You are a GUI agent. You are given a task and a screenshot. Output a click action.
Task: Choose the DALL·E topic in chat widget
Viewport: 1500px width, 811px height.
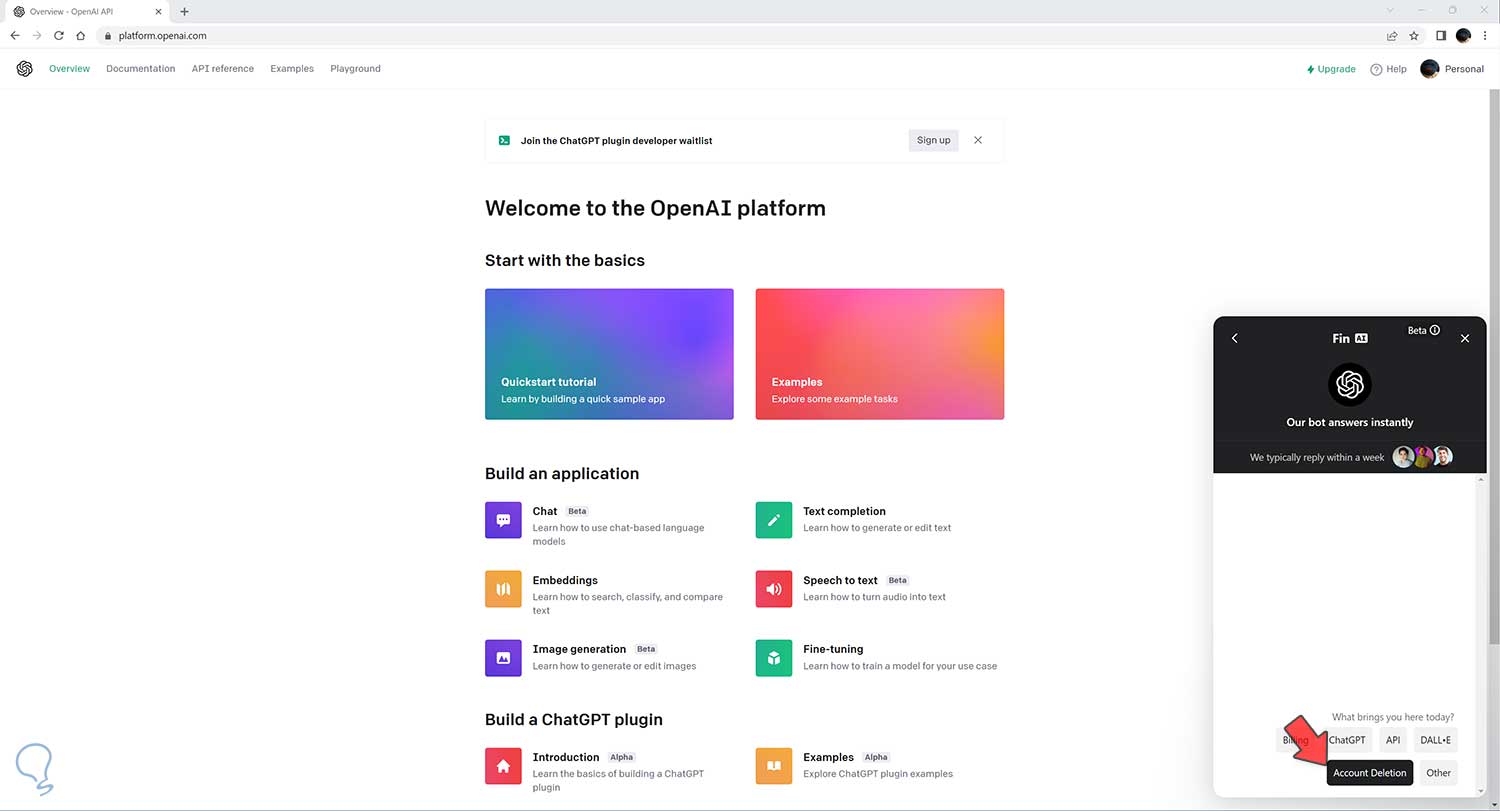pos(1435,741)
